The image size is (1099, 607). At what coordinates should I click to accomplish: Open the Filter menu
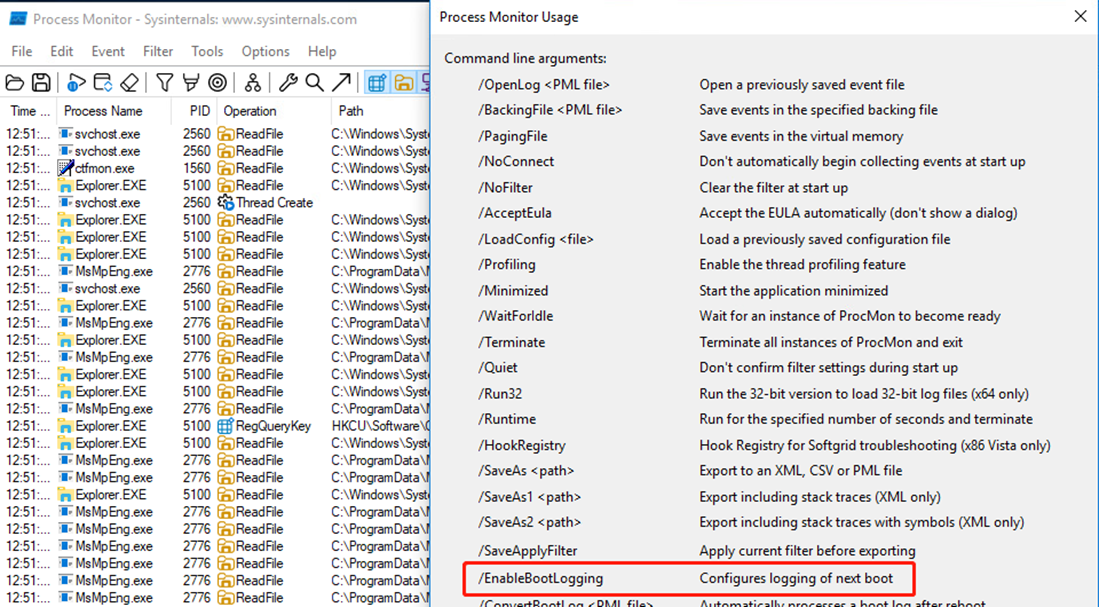[158, 51]
